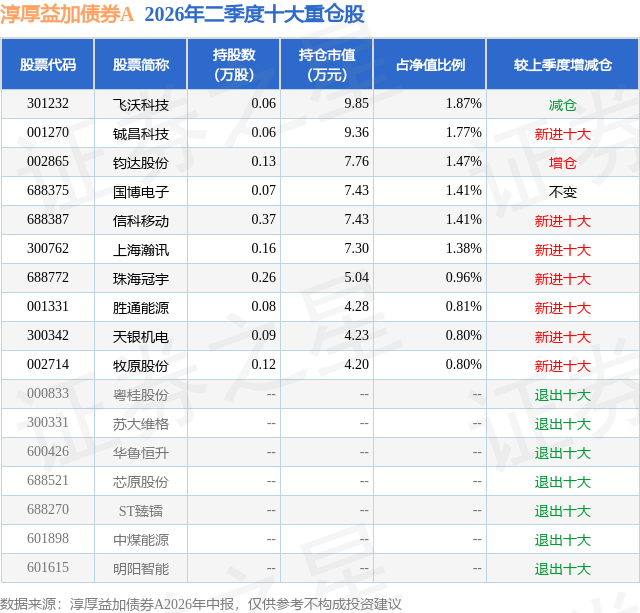Open the 牧原股份 stock name

click(x=141, y=366)
